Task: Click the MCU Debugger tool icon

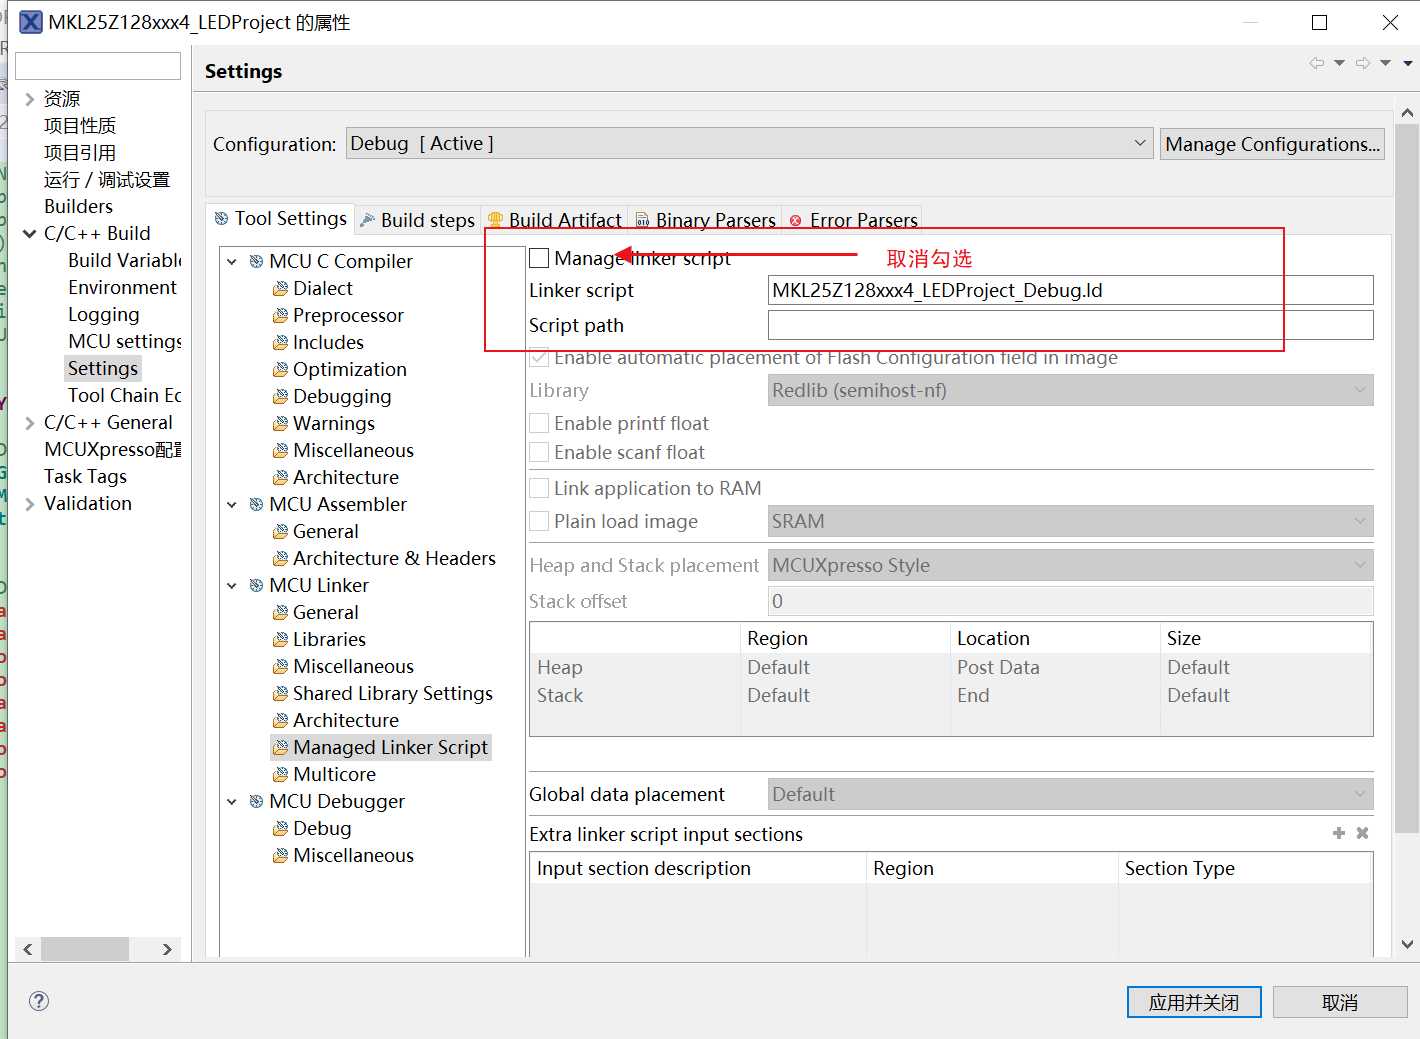Action: [x=256, y=801]
